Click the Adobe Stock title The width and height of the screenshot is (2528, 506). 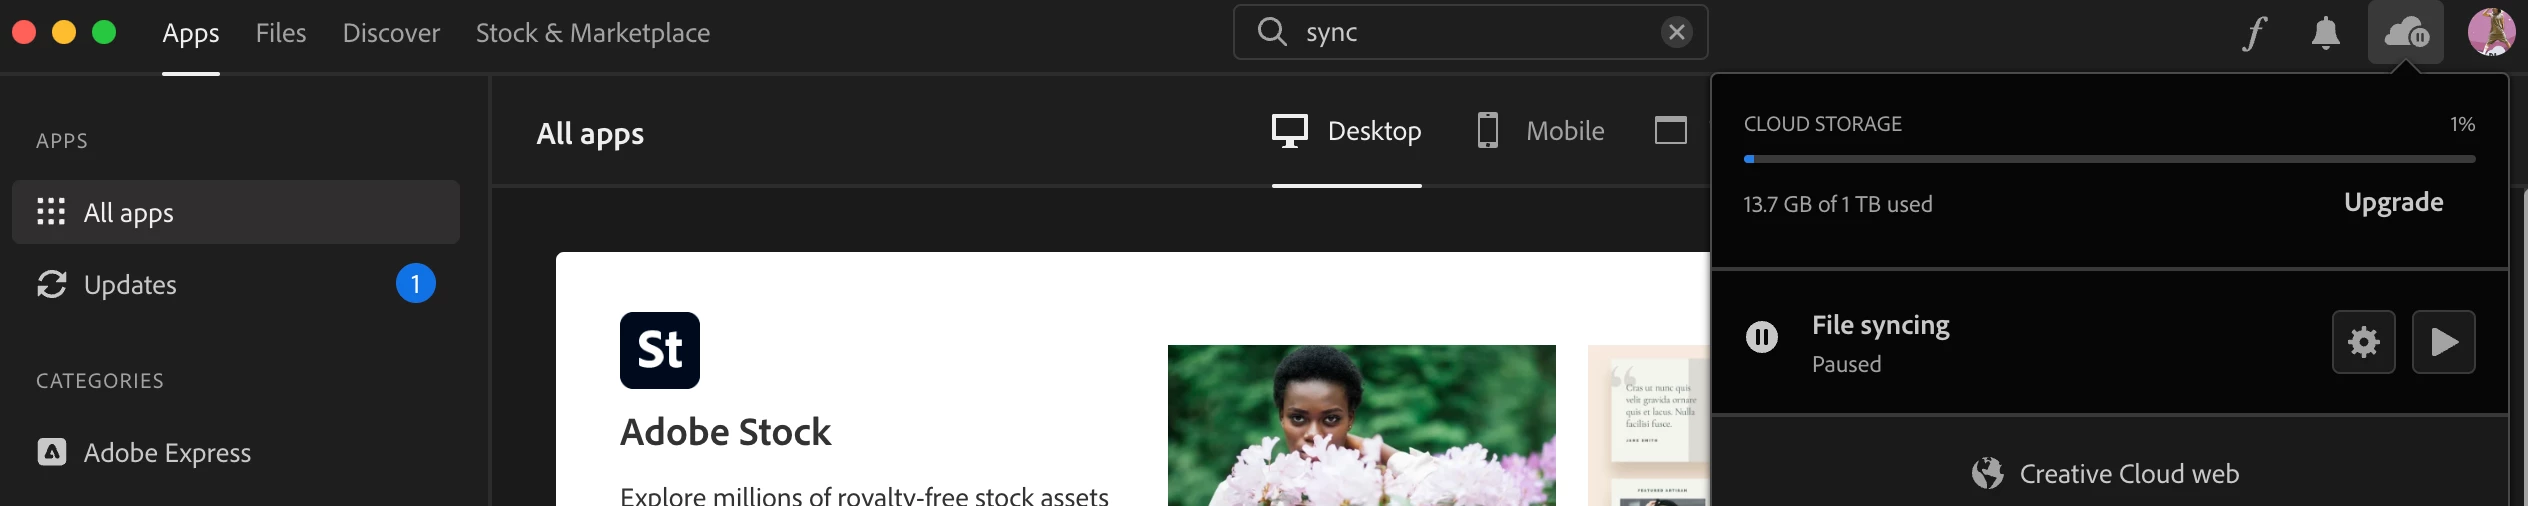coord(726,432)
